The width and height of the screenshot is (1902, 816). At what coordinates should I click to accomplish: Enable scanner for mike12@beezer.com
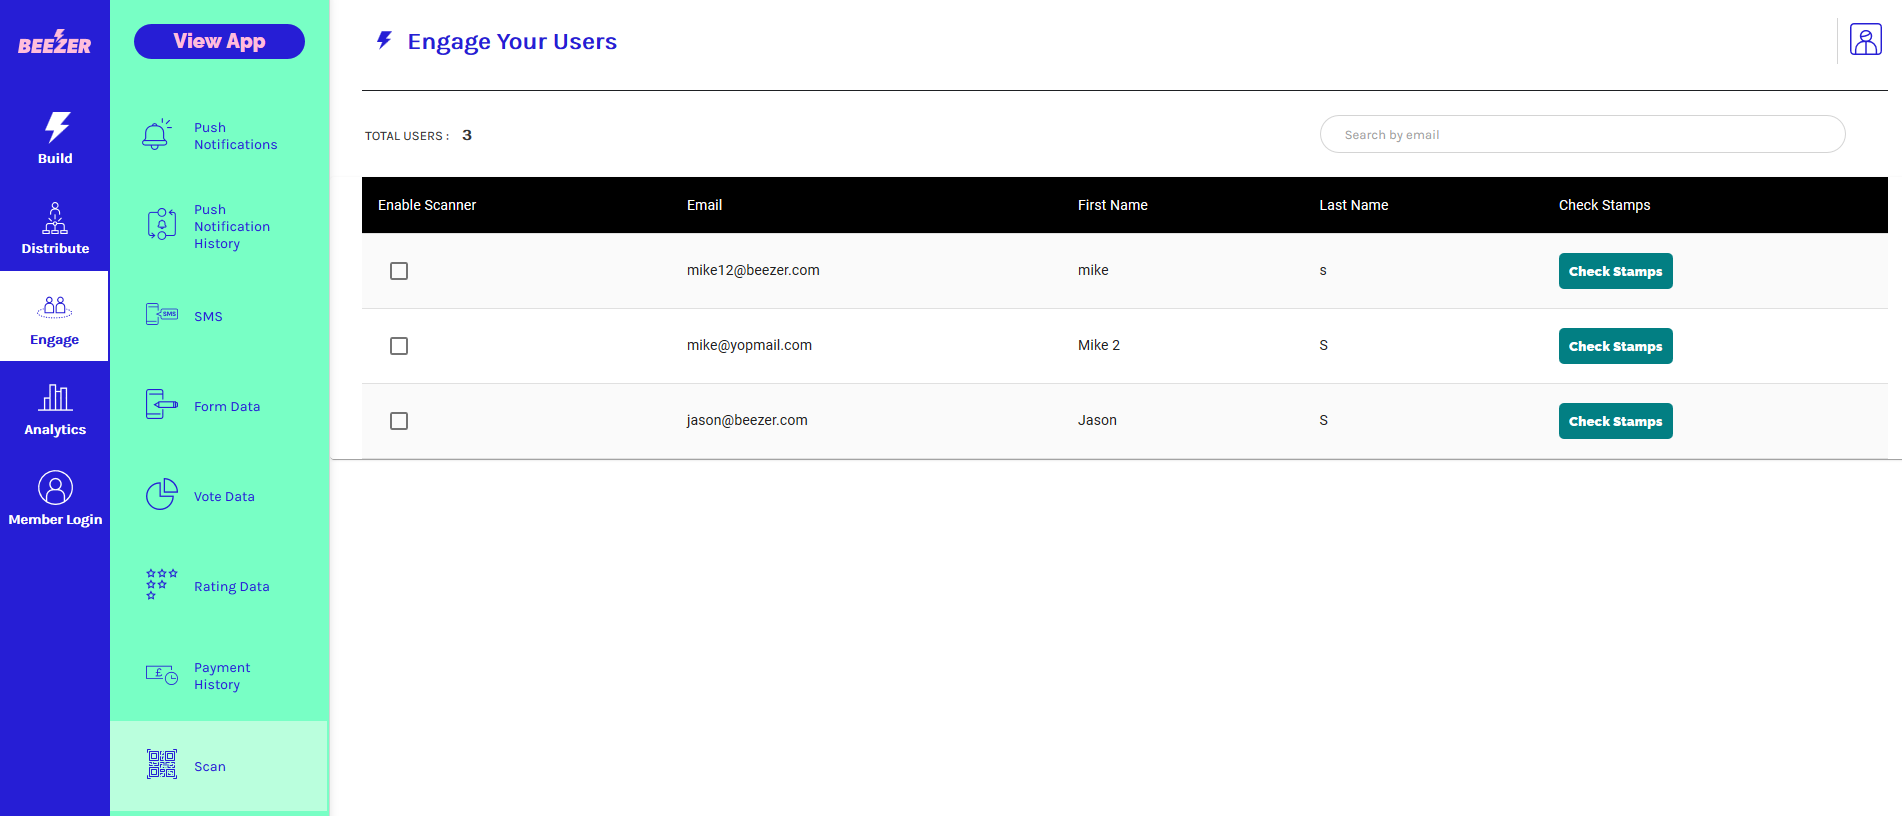coord(399,271)
